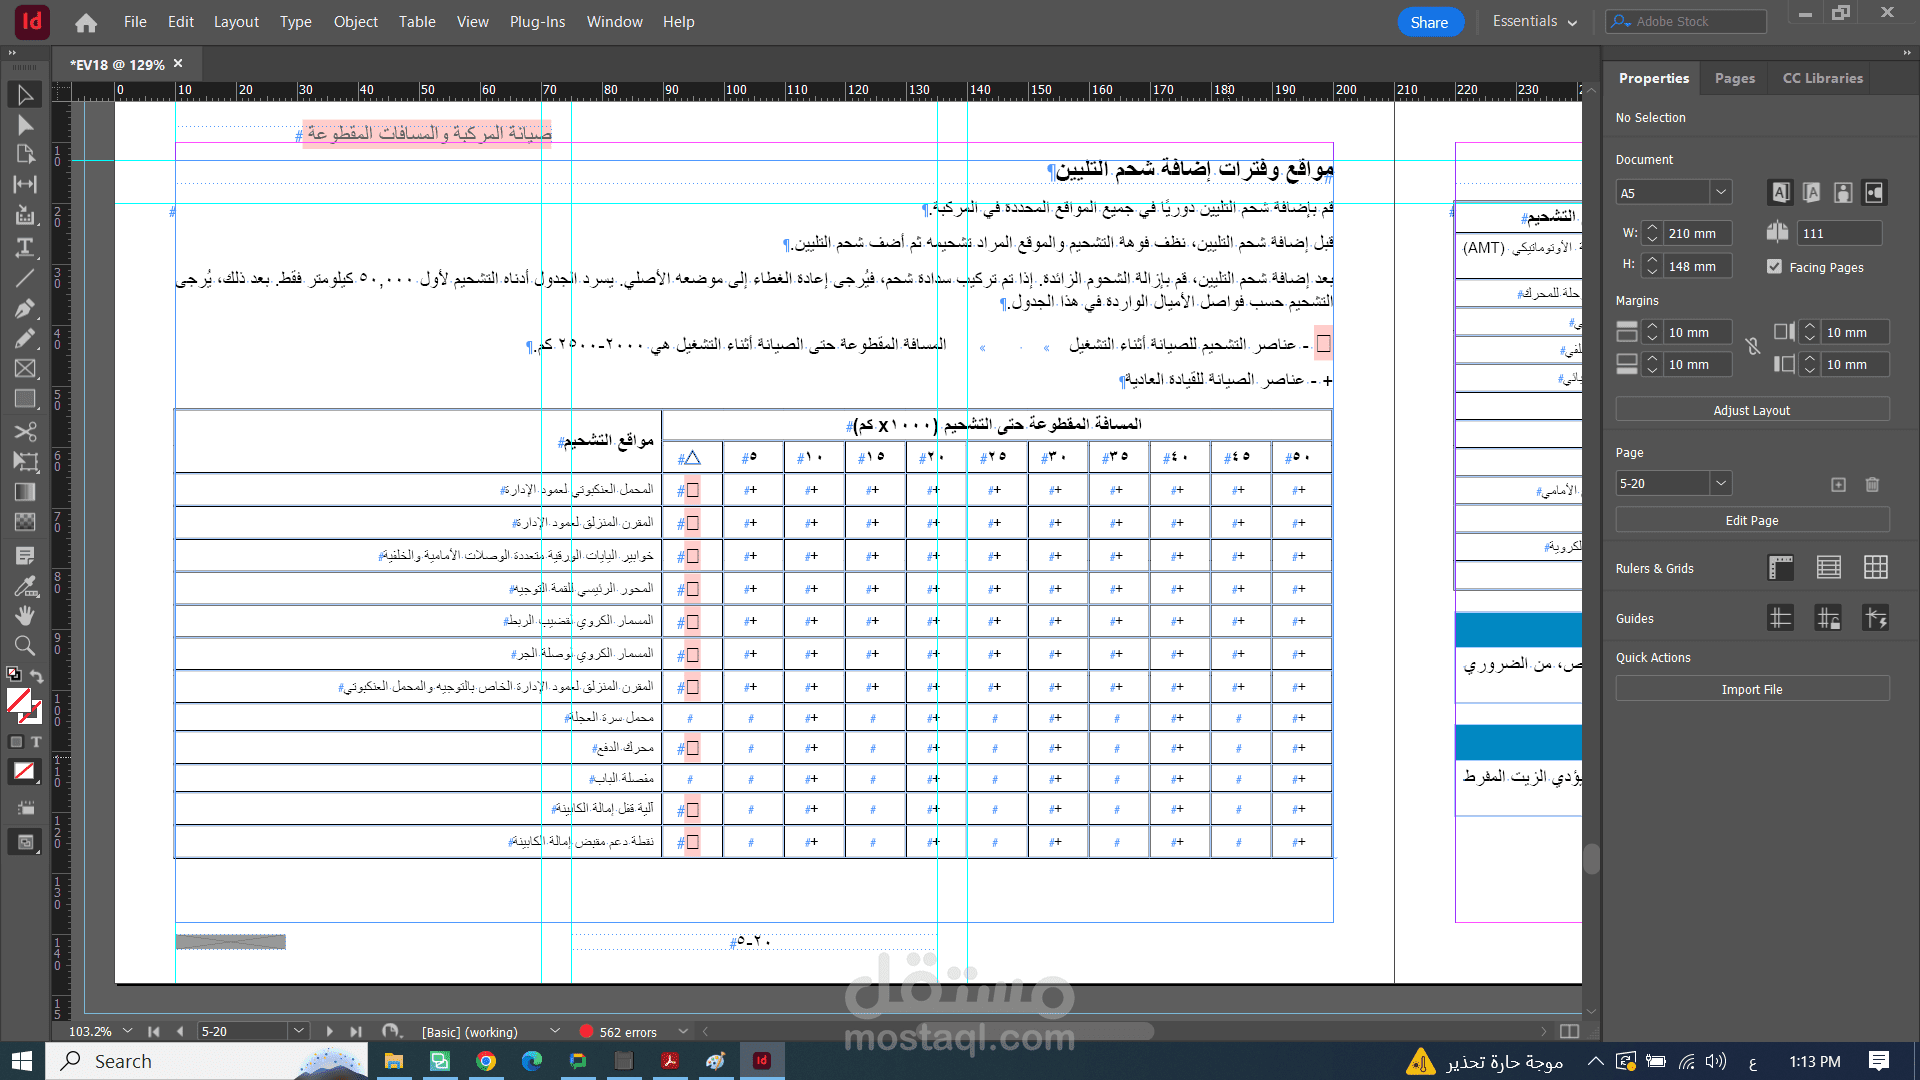The image size is (1920, 1080).
Task: Select the Rectangle Frame tool
Action: [x=25, y=369]
